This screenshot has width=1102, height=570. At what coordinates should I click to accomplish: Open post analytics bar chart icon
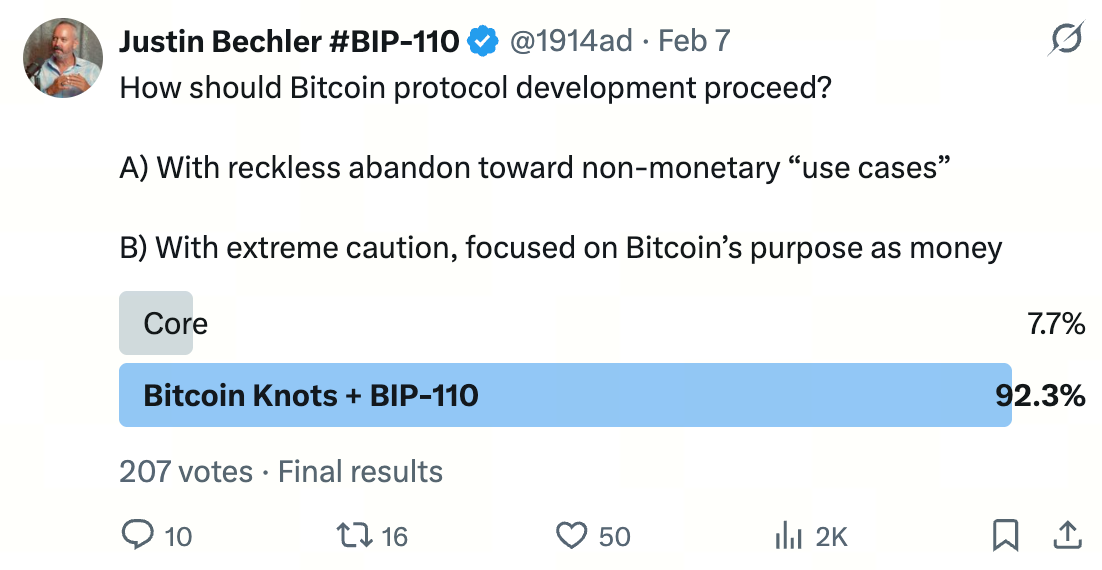tap(789, 536)
